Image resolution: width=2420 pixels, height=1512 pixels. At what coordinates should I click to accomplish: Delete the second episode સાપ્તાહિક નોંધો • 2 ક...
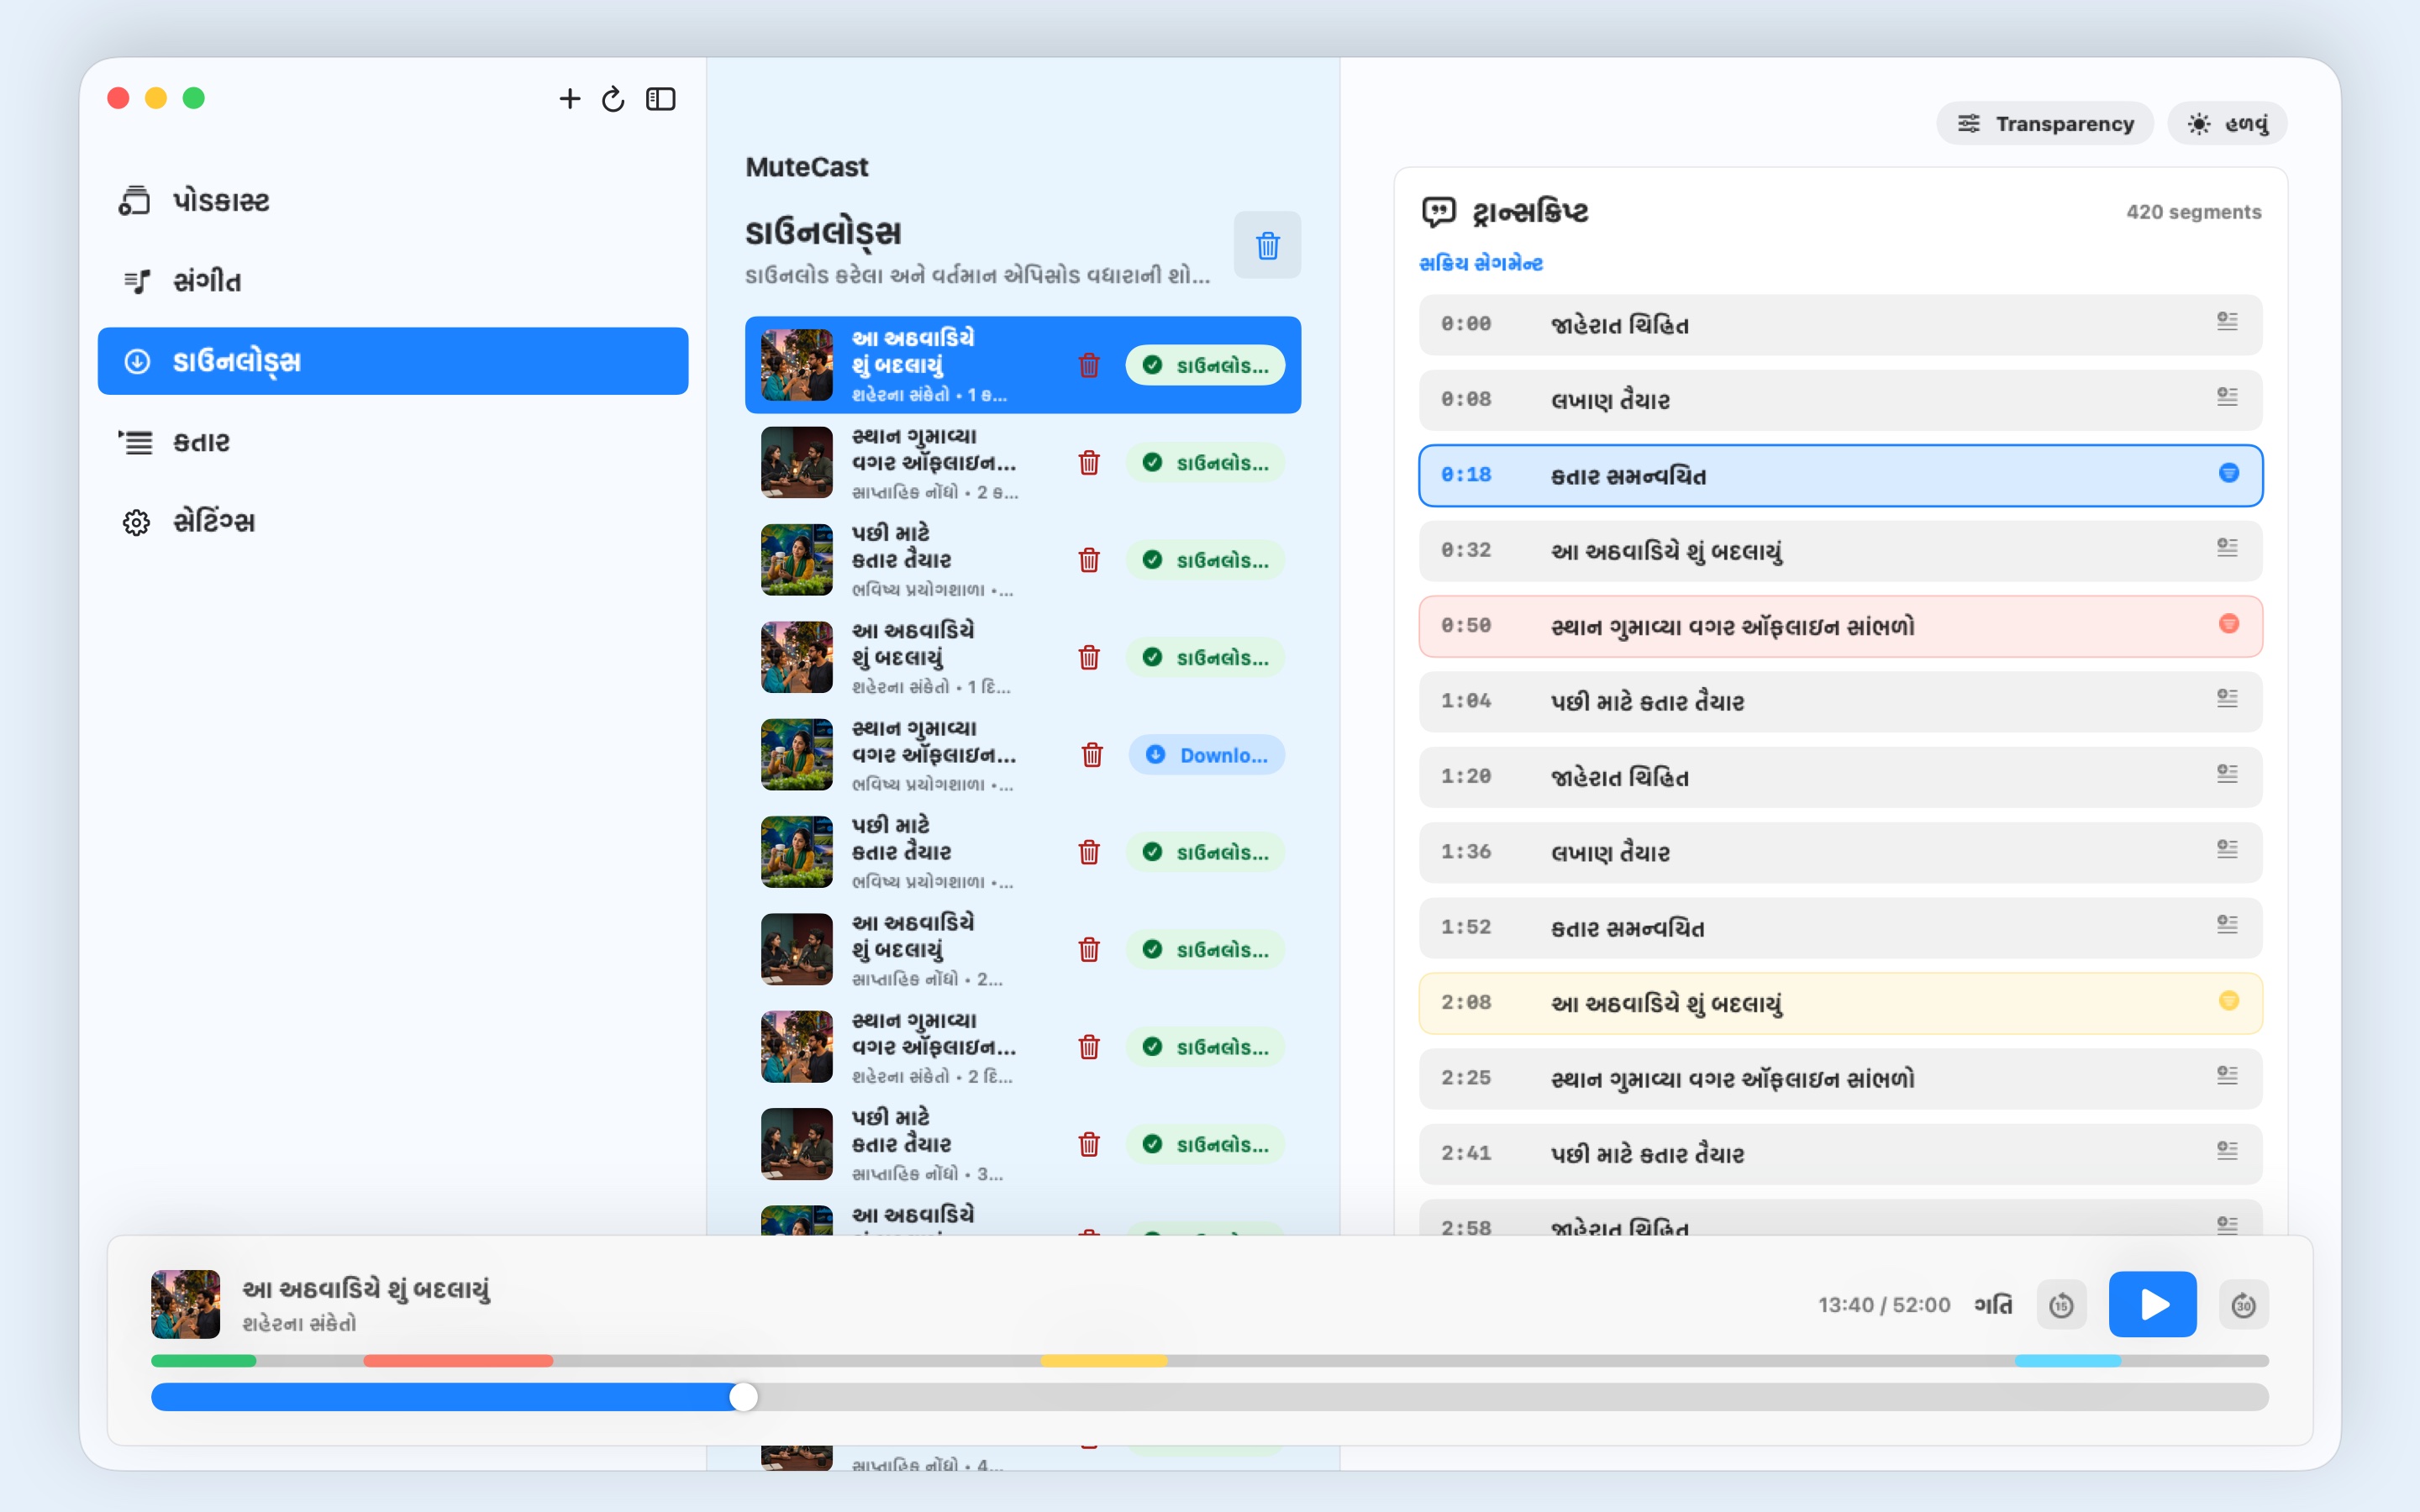1089,463
